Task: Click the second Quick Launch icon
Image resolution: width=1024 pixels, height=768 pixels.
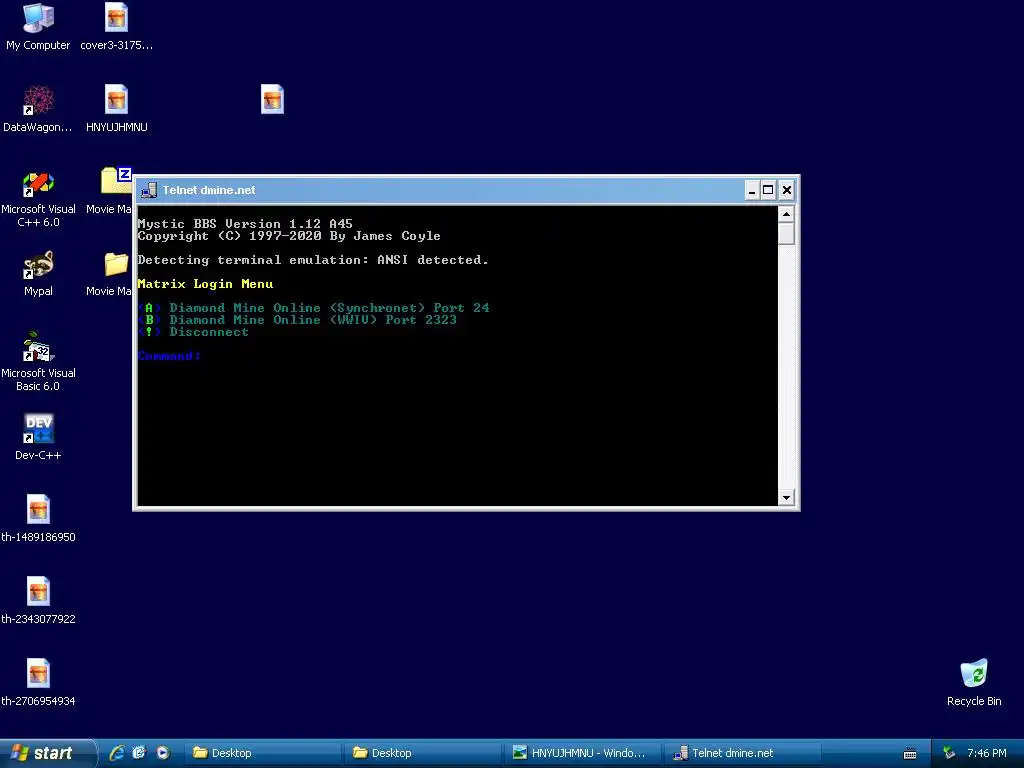Action: (139, 753)
